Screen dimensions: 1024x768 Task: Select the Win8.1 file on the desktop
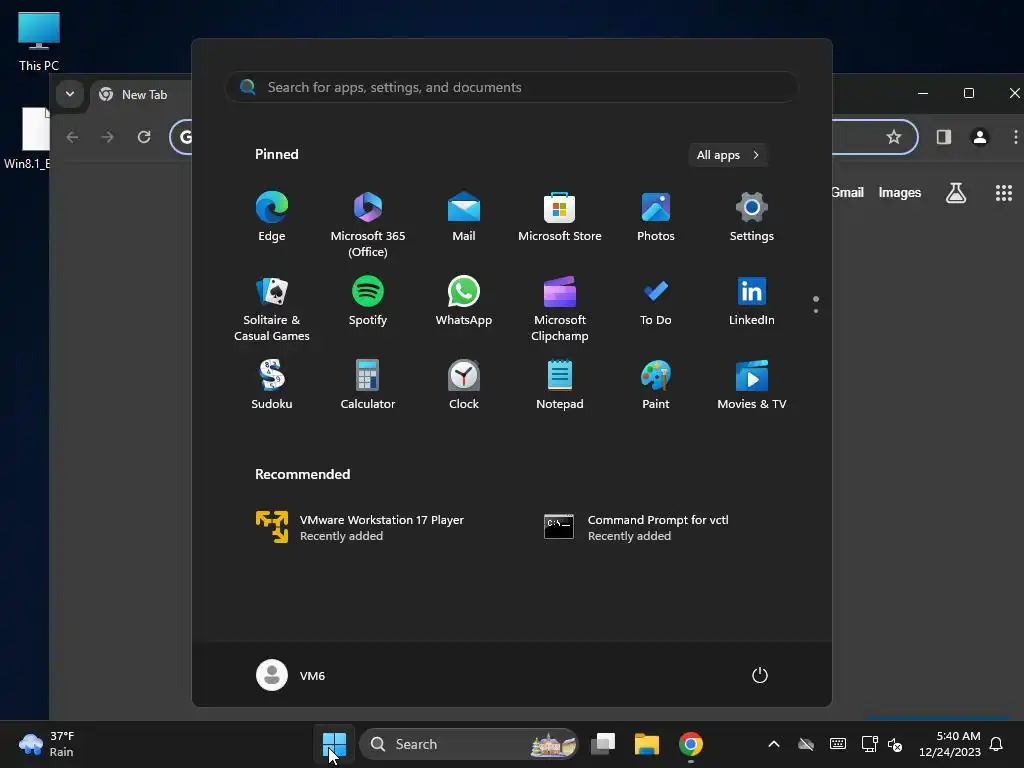(x=27, y=138)
